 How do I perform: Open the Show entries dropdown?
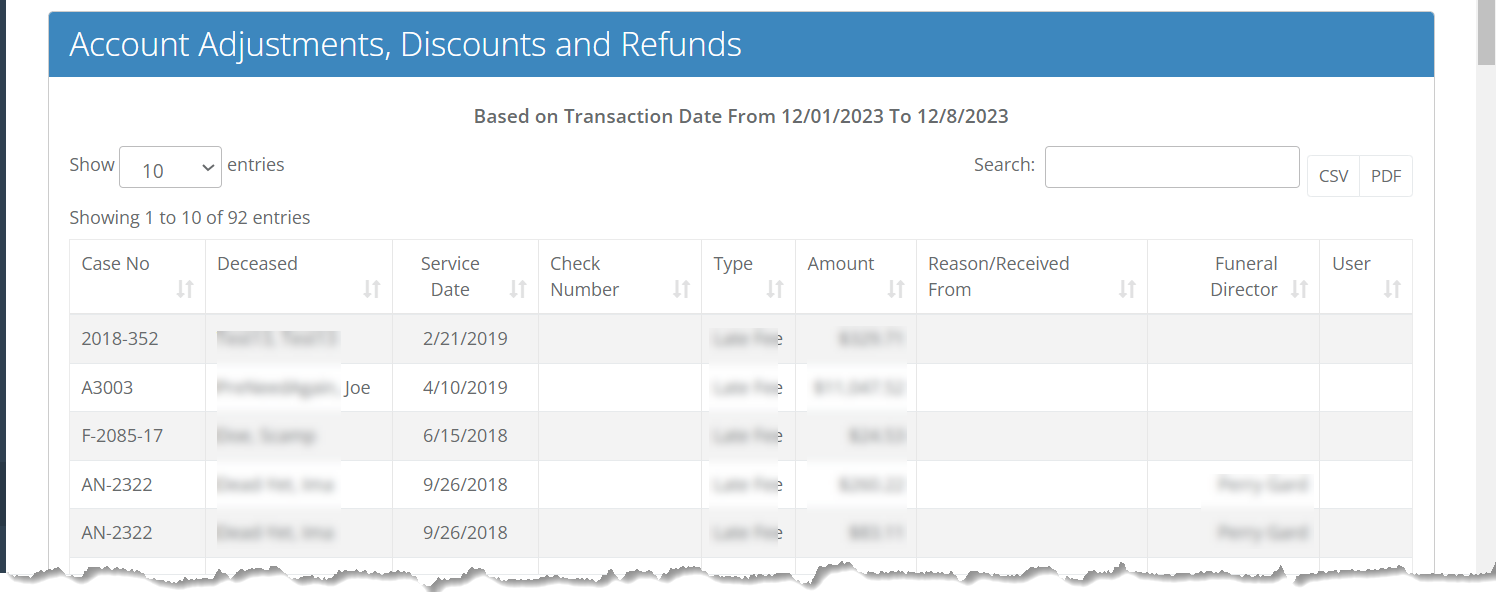(170, 167)
